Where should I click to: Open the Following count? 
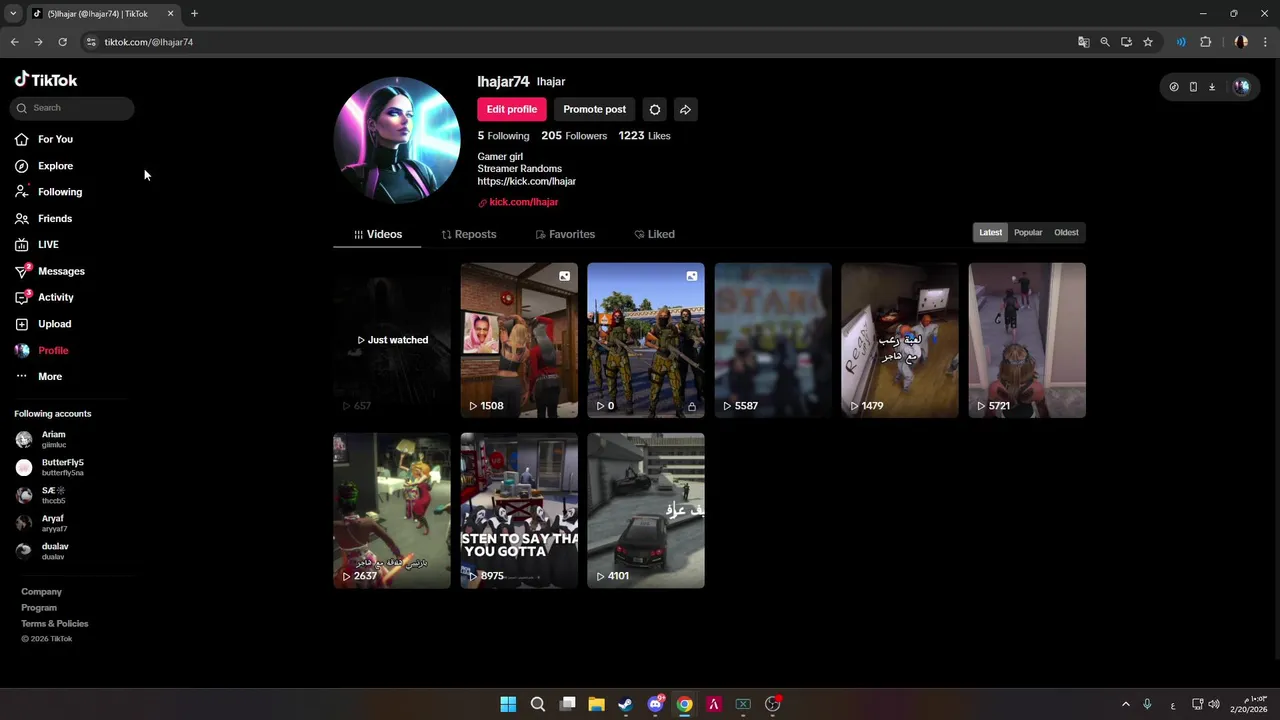(503, 136)
